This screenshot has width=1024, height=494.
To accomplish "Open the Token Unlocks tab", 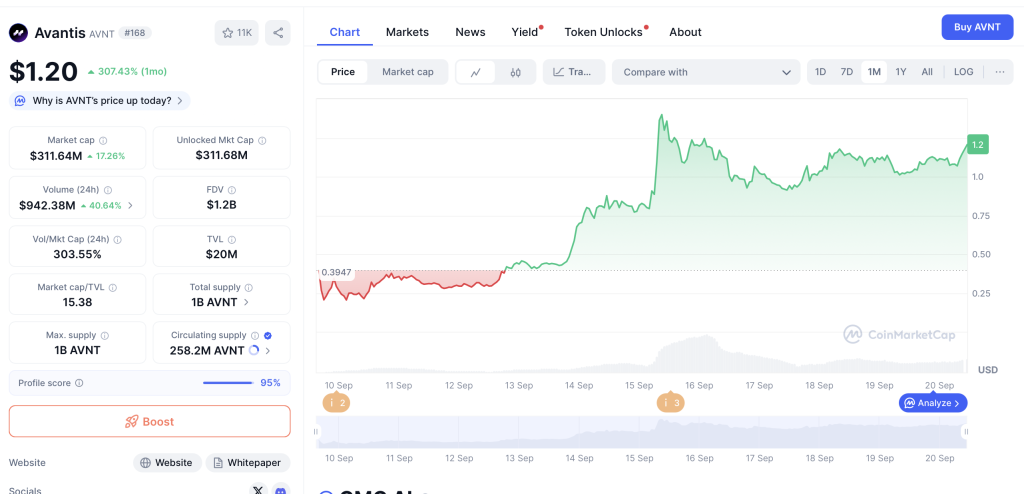I will (603, 32).
